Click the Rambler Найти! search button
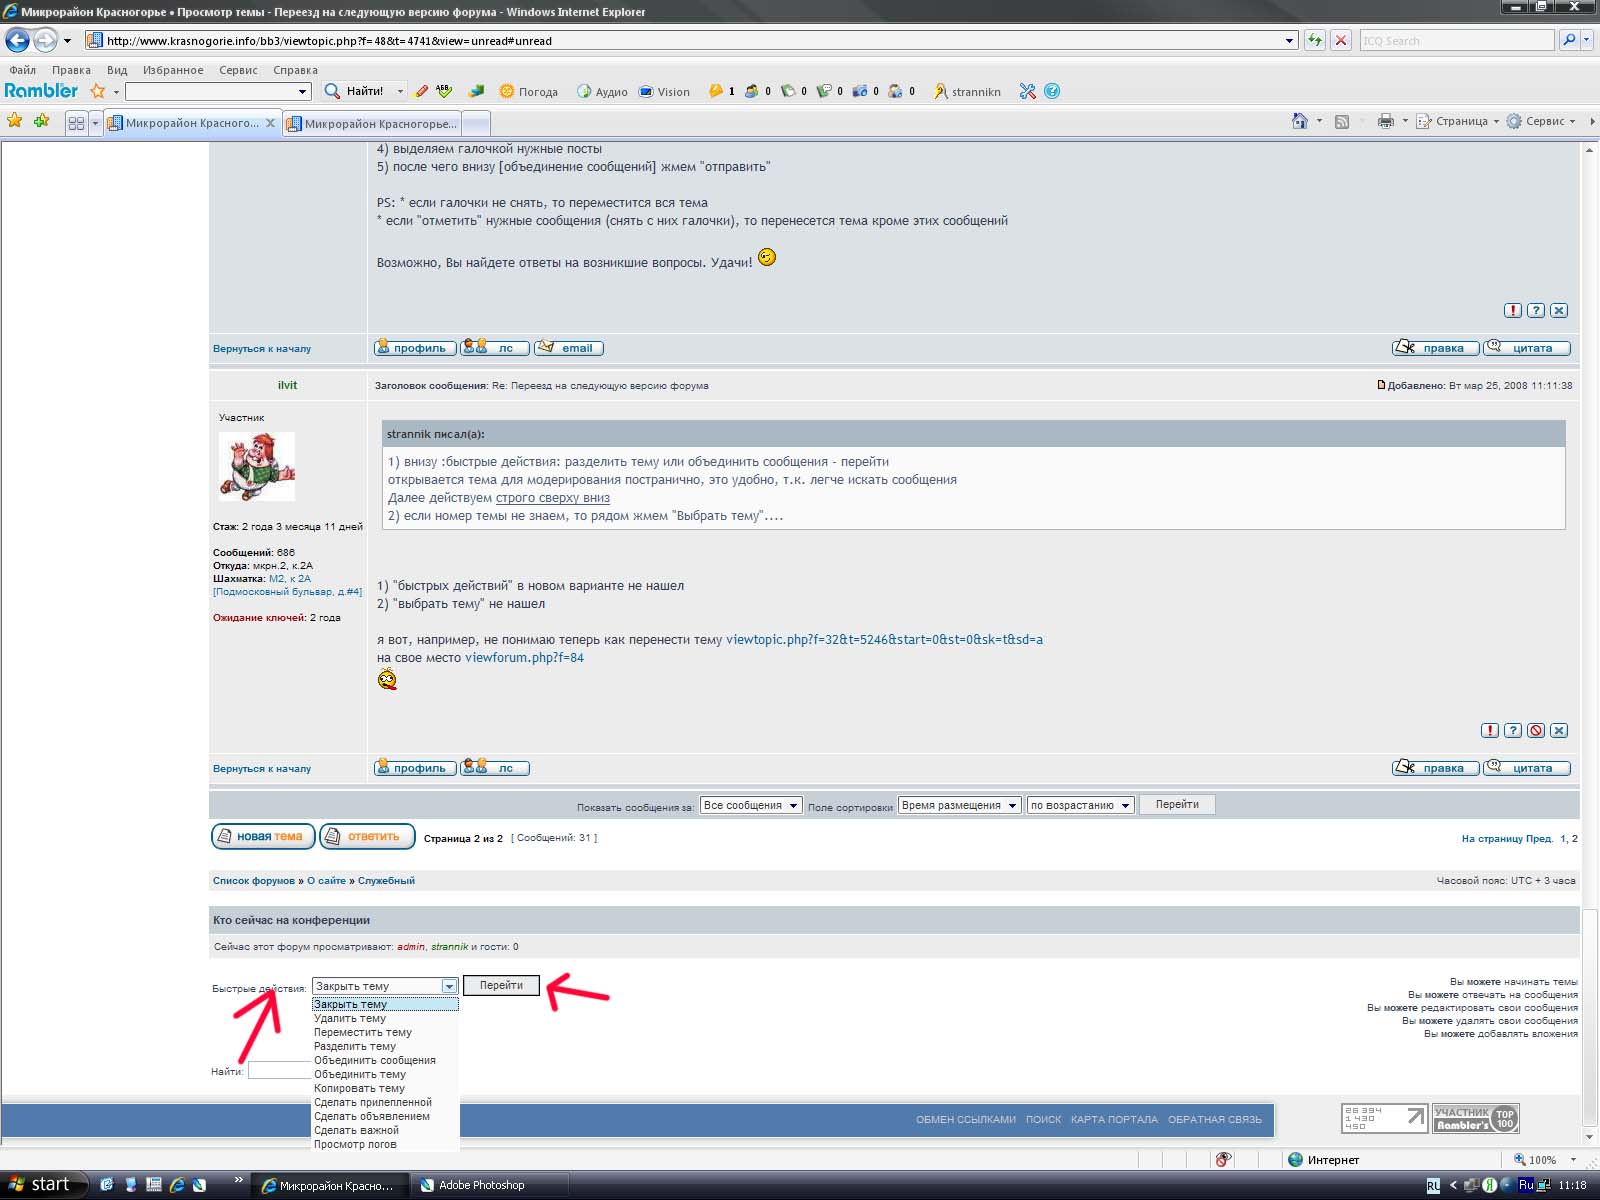 click(x=354, y=91)
